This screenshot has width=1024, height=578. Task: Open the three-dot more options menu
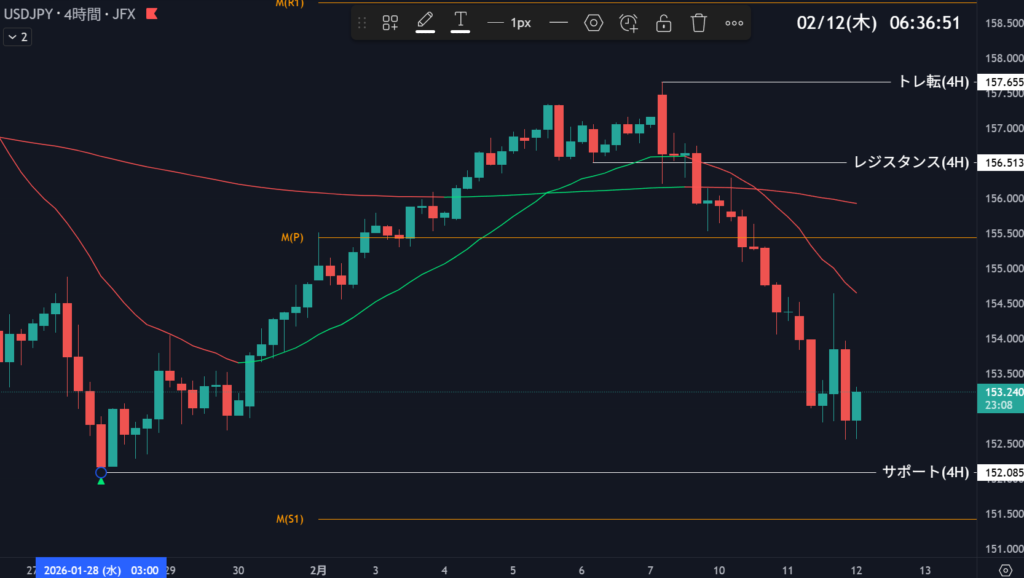734,23
